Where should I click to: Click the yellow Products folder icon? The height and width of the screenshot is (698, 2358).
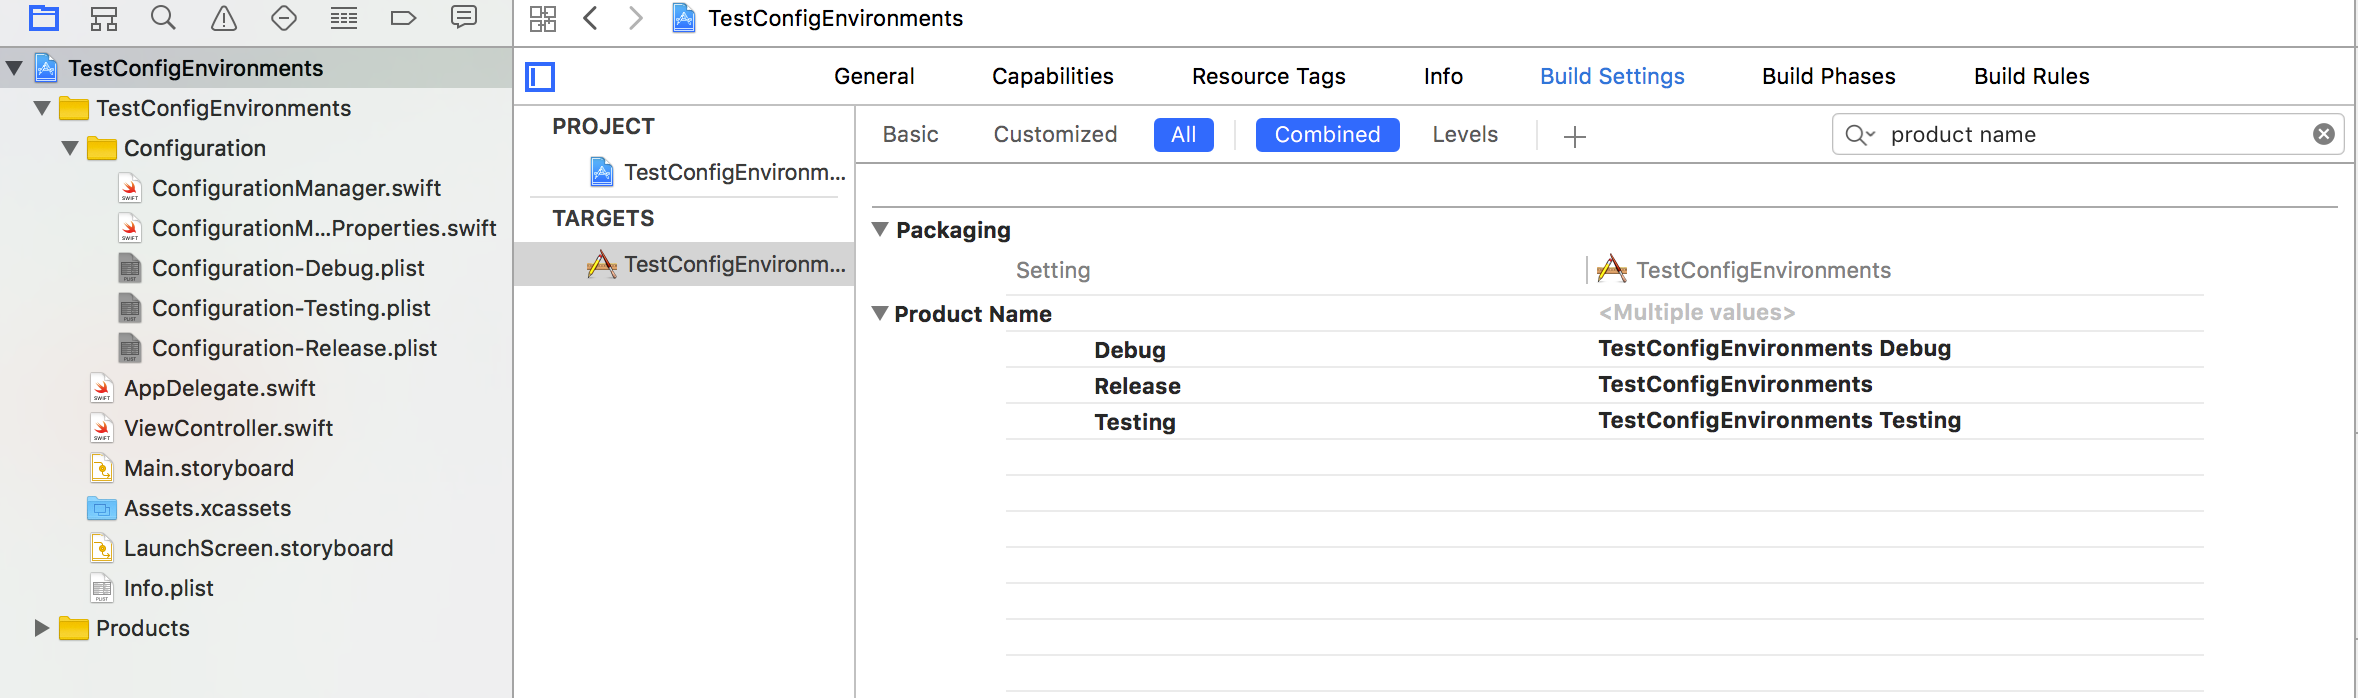tap(74, 628)
